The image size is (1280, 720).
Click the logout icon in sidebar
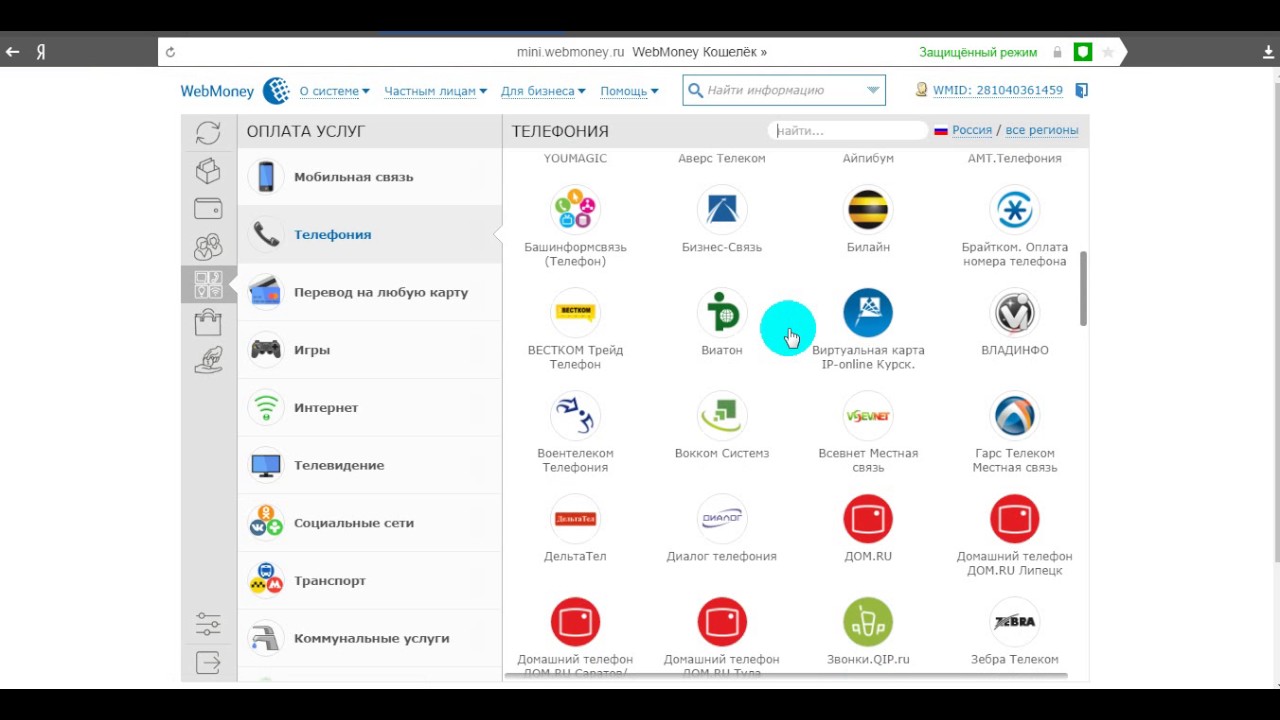(208, 662)
